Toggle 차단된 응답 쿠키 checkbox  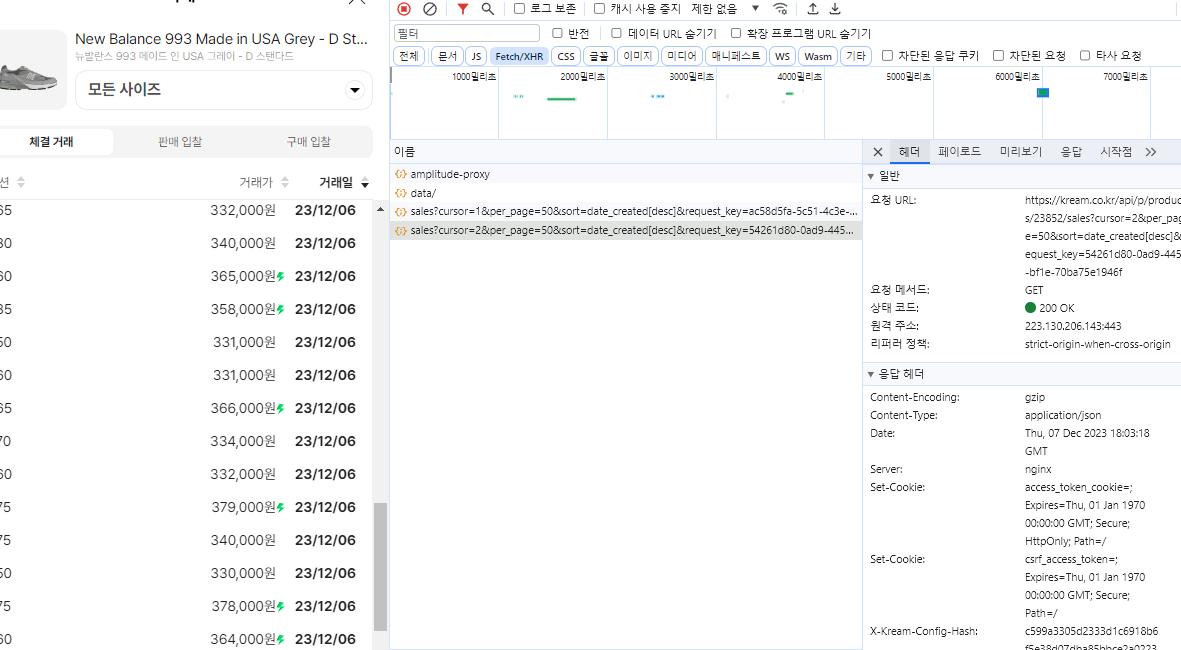tap(887, 56)
